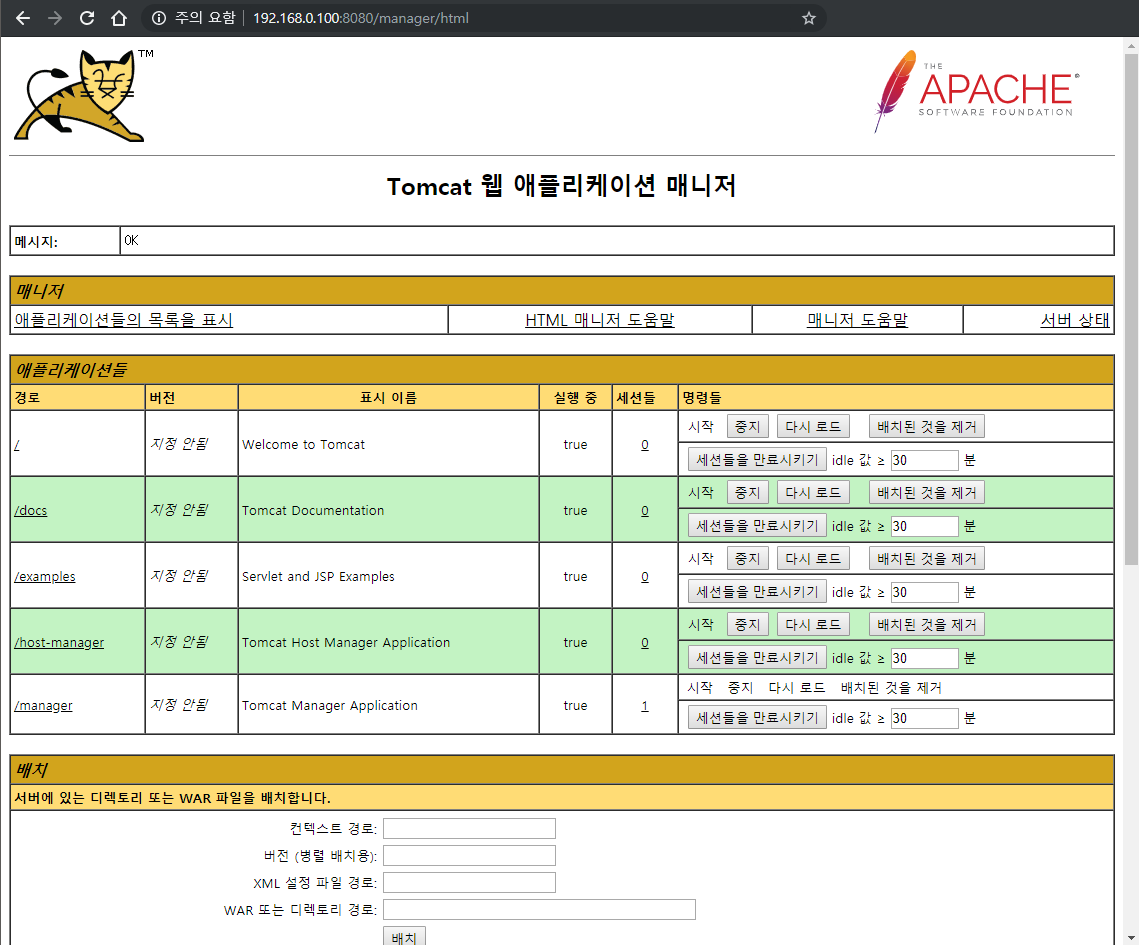
Task: Focus XML 설정 파일 경로 input field
Action: (x=469, y=883)
